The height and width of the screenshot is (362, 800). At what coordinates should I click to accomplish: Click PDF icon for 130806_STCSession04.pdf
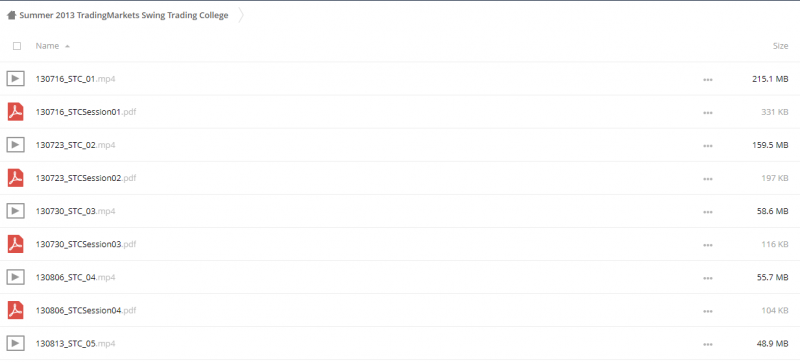(16, 310)
